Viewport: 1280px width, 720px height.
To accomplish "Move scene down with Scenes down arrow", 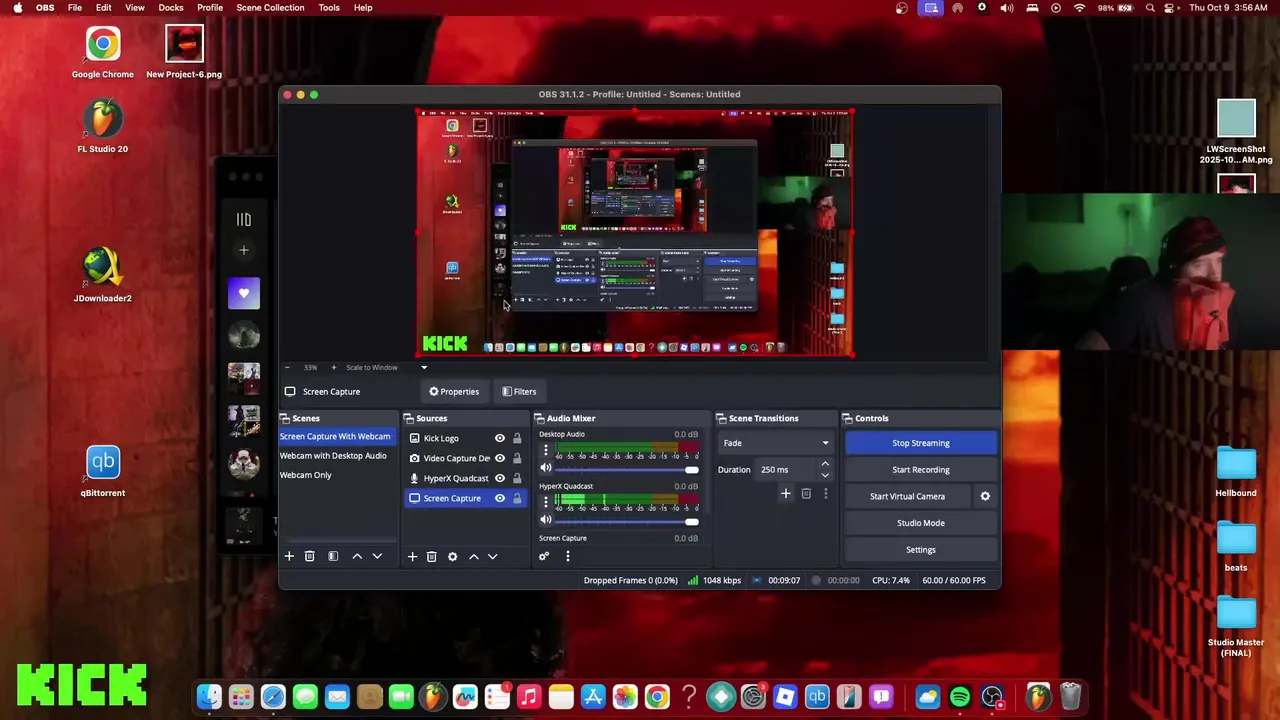I will [x=377, y=556].
